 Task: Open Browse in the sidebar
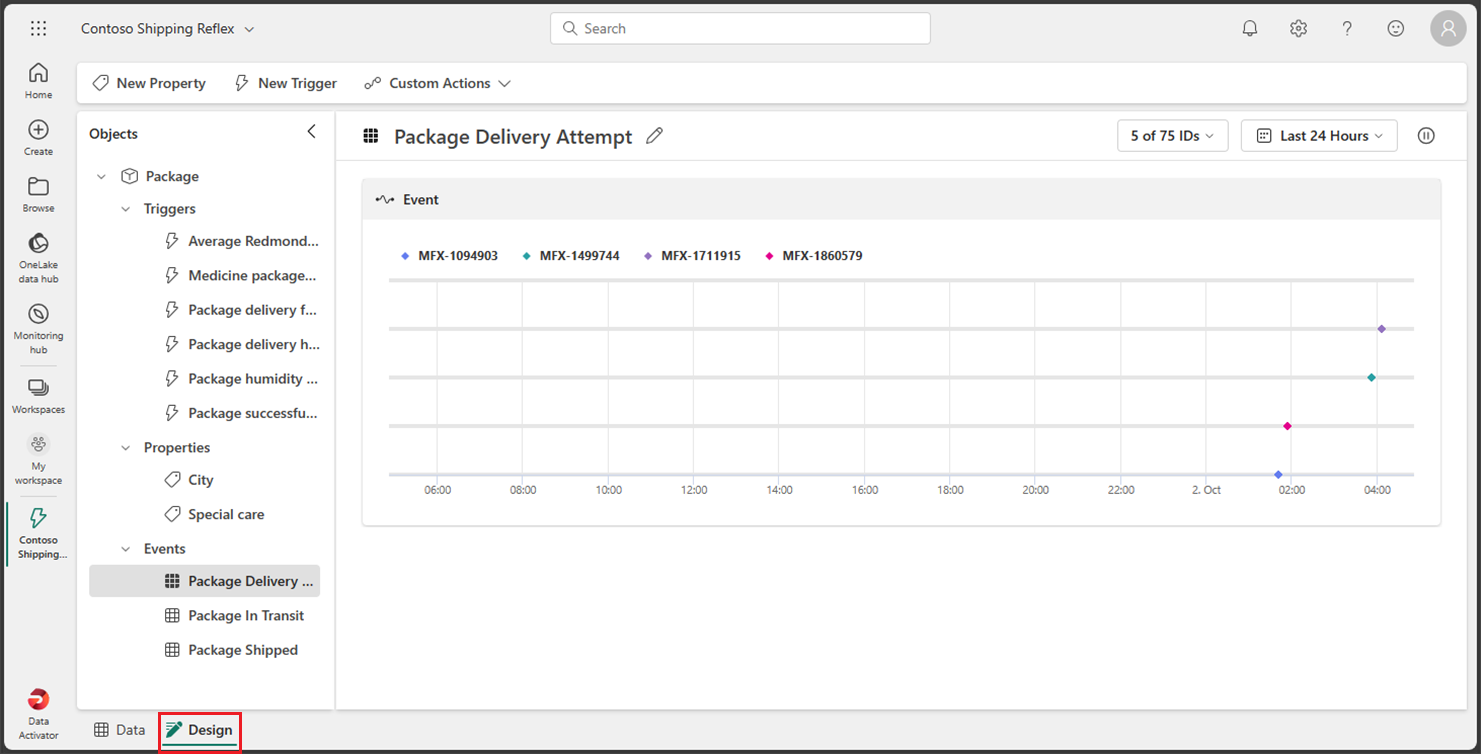(x=38, y=195)
